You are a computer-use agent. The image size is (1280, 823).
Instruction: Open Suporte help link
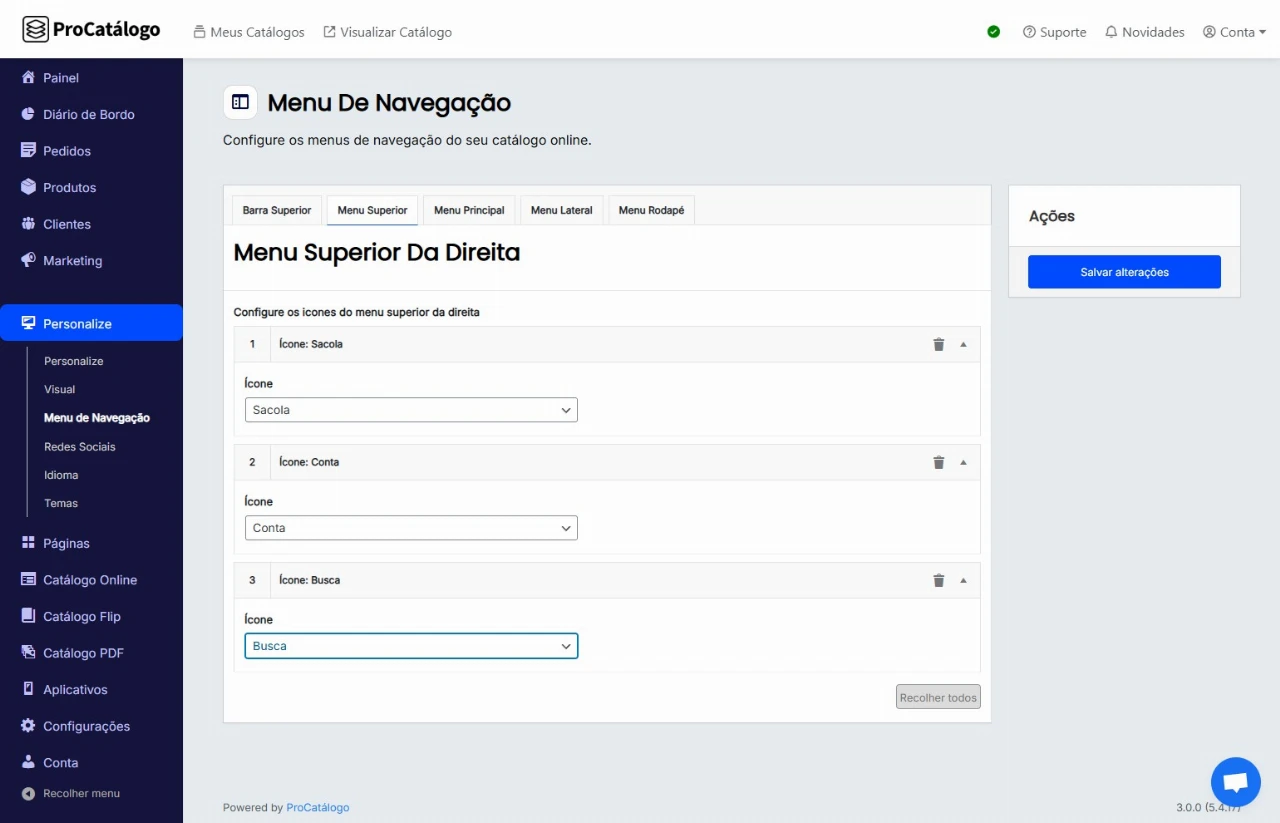[x=1054, y=32]
